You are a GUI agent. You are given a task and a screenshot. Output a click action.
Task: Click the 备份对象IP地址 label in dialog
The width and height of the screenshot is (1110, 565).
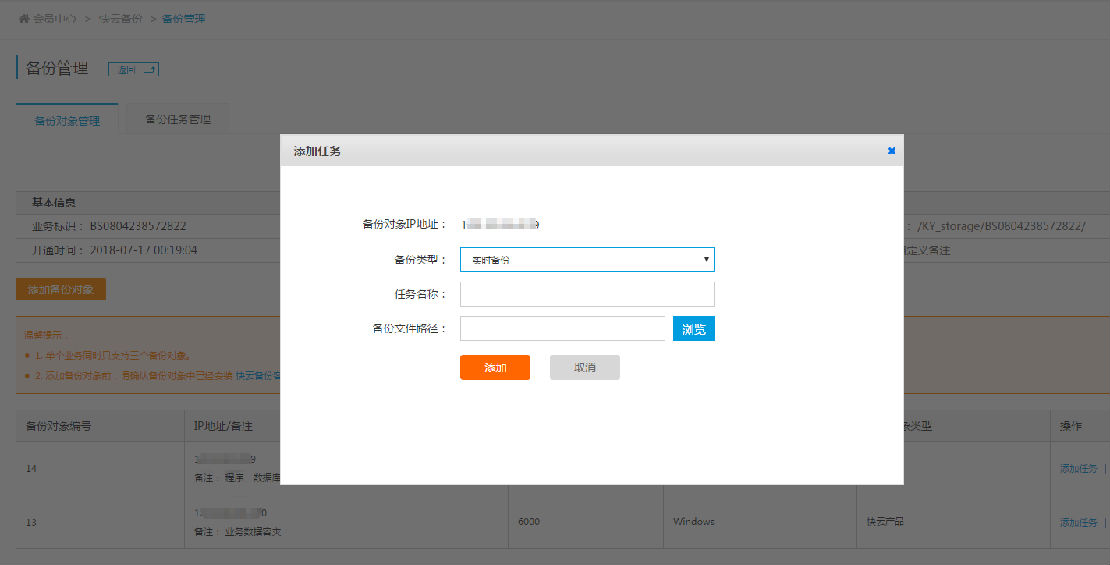pos(404,224)
